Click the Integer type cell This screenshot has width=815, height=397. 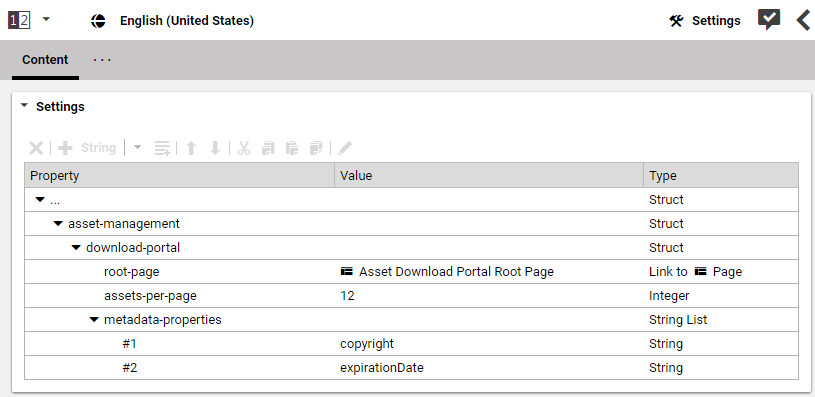721,296
